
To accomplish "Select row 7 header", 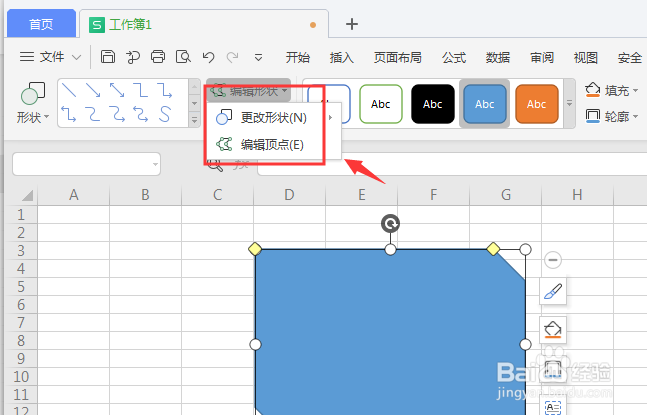I will coord(21,323).
